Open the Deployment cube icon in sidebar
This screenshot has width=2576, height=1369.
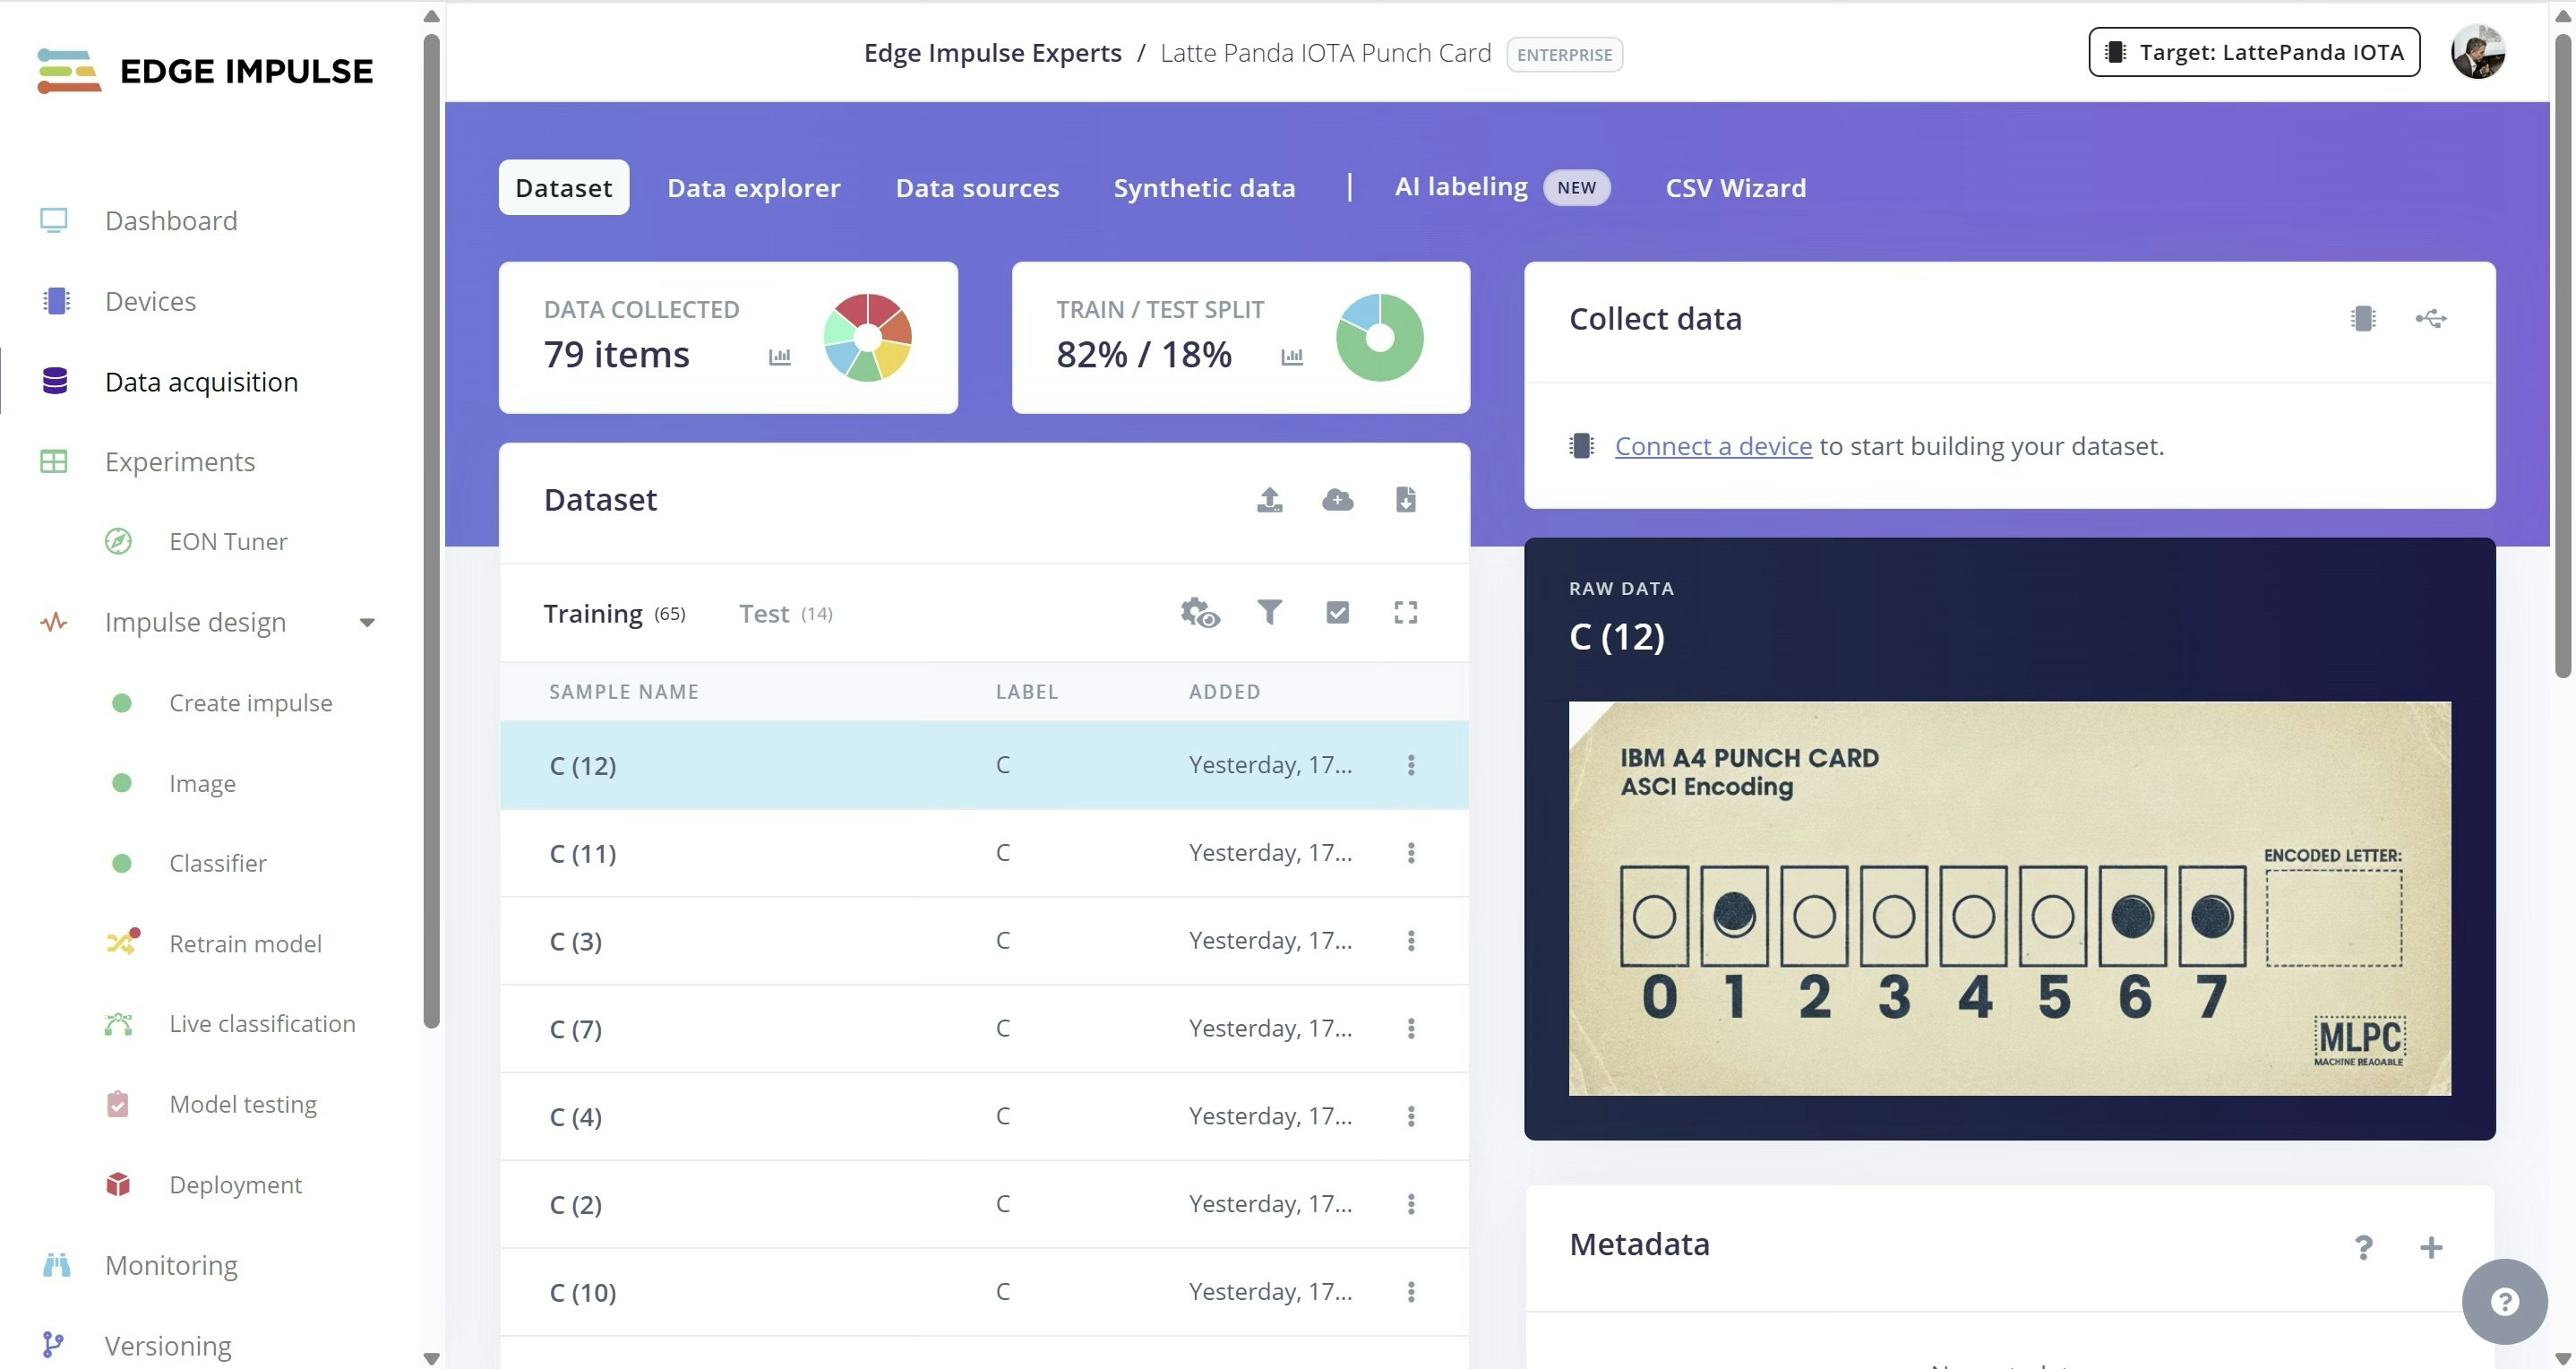[118, 1184]
